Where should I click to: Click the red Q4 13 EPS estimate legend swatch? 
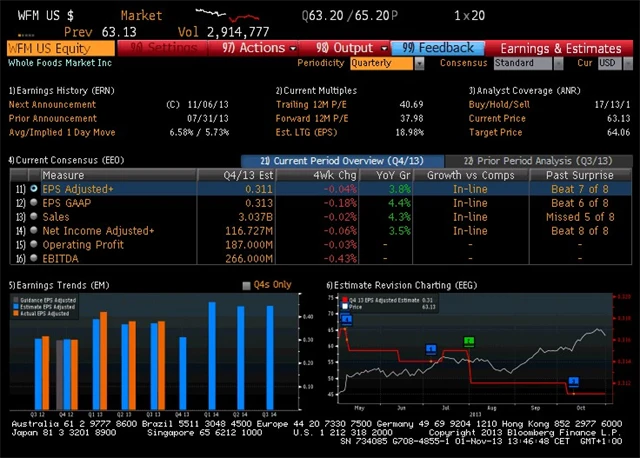click(343, 298)
